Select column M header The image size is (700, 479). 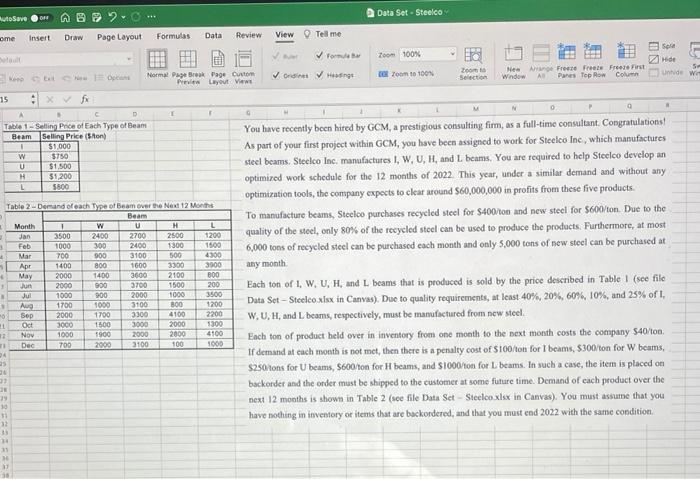(476, 108)
